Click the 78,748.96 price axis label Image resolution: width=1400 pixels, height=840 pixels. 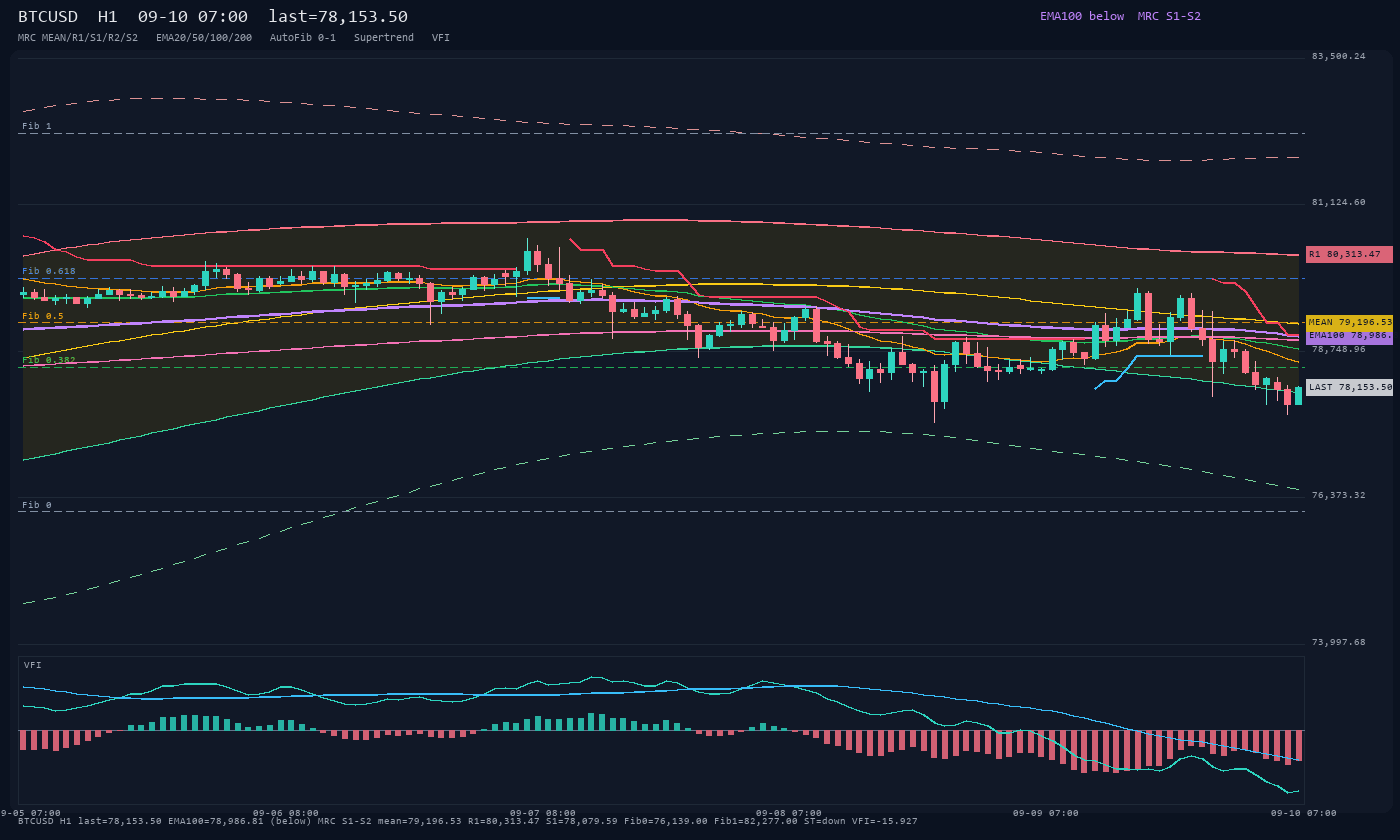pos(1338,349)
